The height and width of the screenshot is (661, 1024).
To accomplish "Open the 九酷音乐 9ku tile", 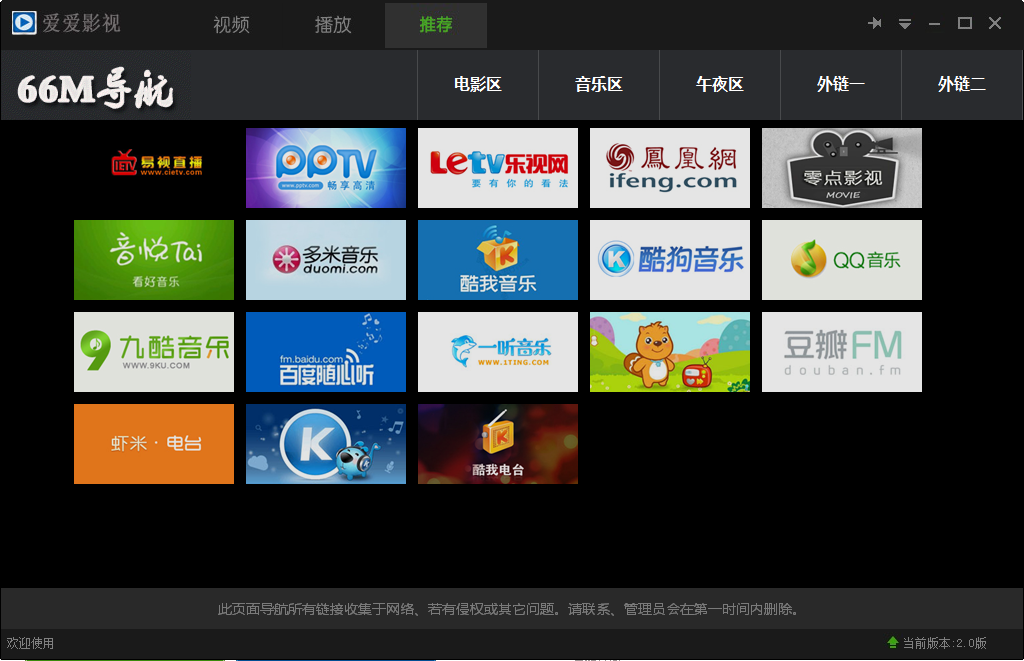I will [153, 352].
